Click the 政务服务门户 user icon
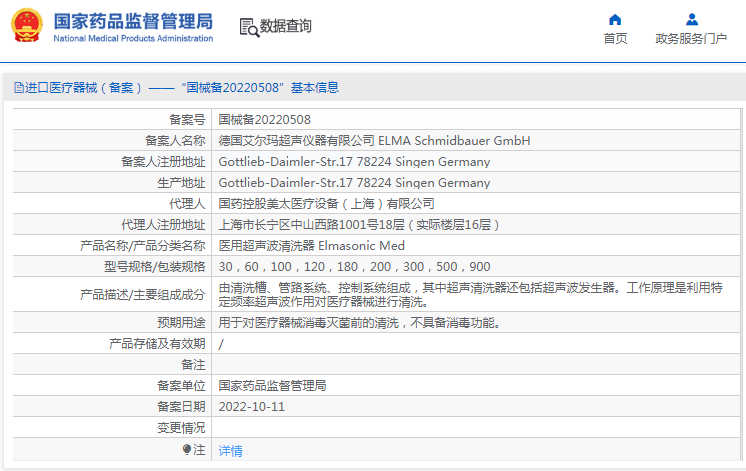 pos(692,20)
